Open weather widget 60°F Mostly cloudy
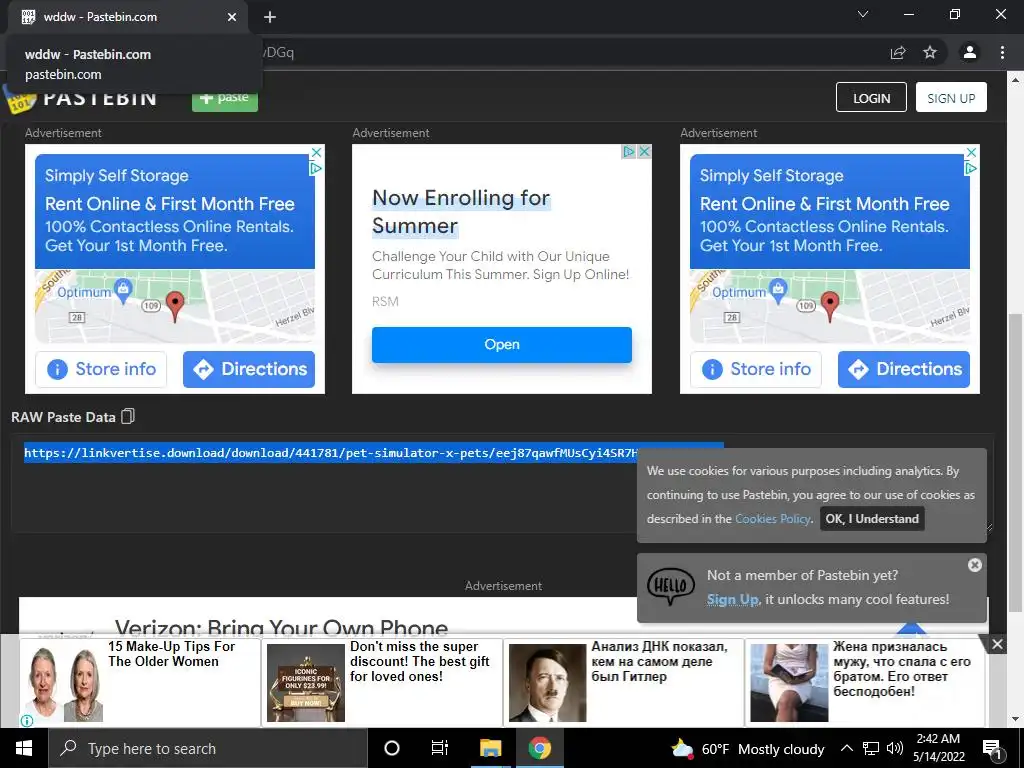Image resolution: width=1024 pixels, height=768 pixels. point(748,749)
